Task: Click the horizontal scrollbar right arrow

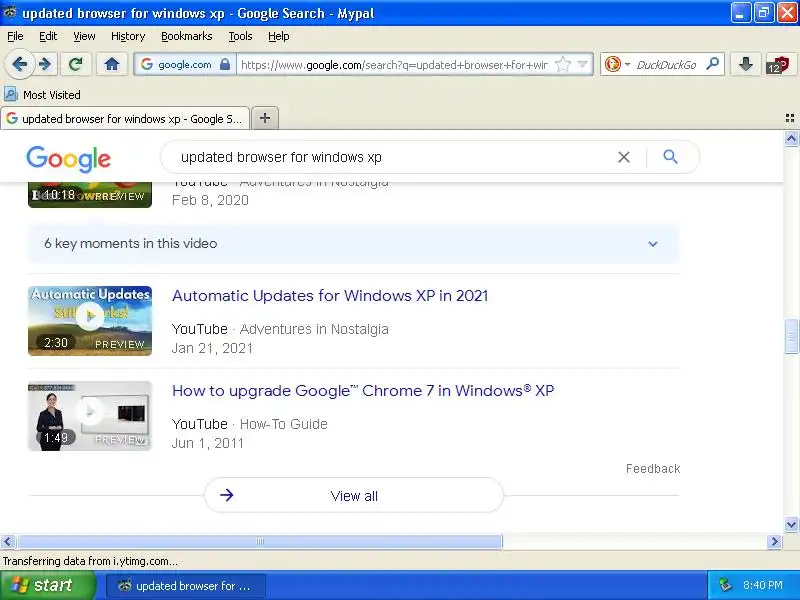Action: point(774,541)
